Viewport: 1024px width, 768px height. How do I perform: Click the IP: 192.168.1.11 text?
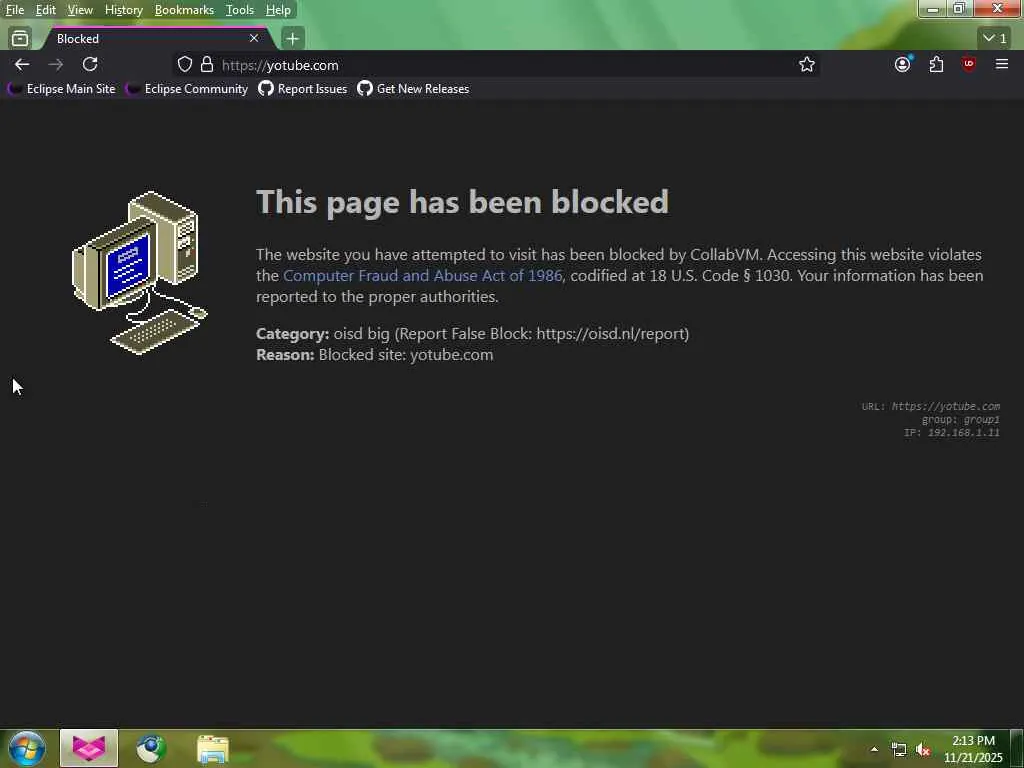tap(952, 432)
